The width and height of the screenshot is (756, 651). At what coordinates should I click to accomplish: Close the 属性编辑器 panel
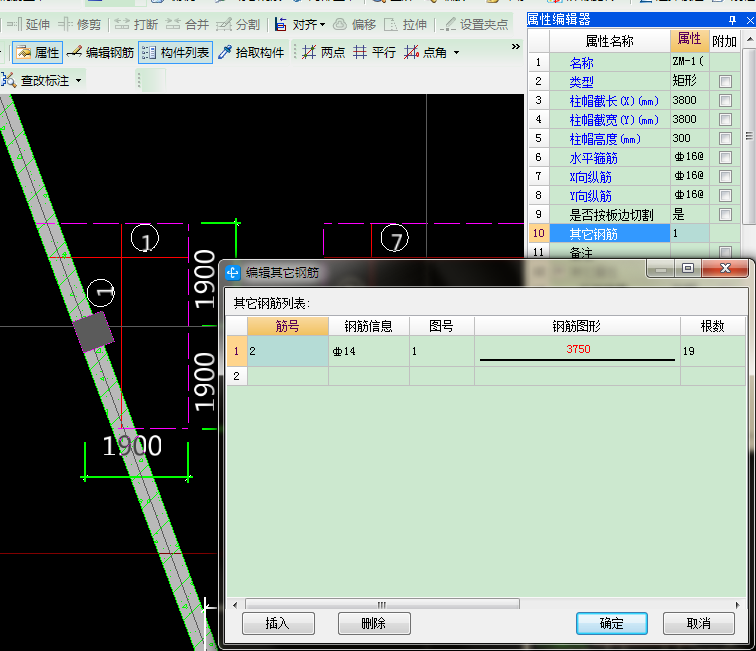(x=750, y=20)
